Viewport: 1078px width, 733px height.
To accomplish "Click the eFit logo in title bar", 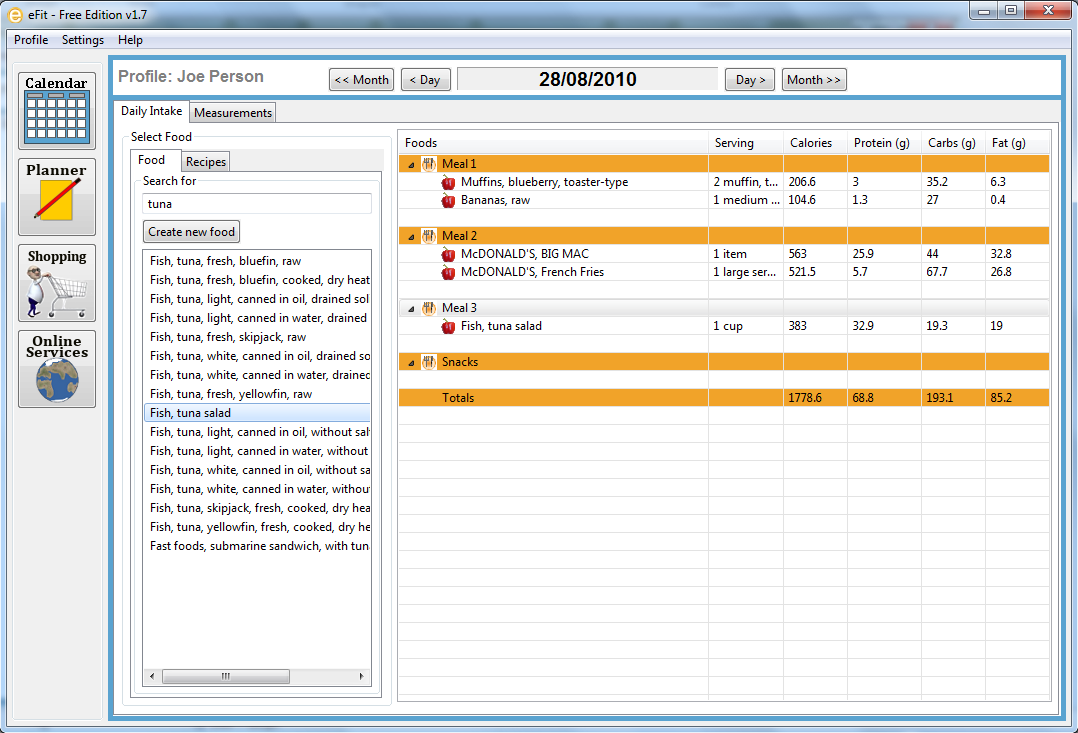I will coord(14,14).
